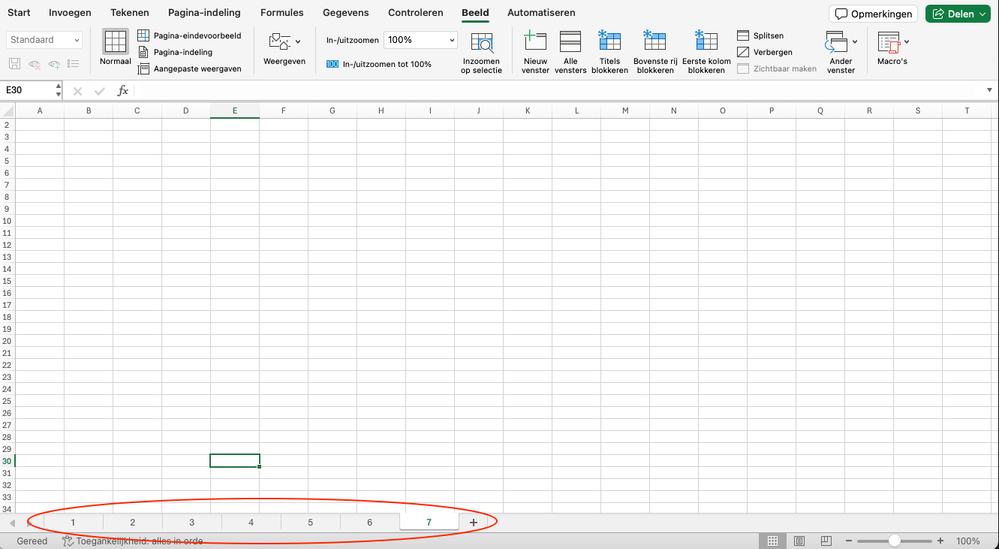Open the Pagina-indeling ribbon tab

(205, 13)
